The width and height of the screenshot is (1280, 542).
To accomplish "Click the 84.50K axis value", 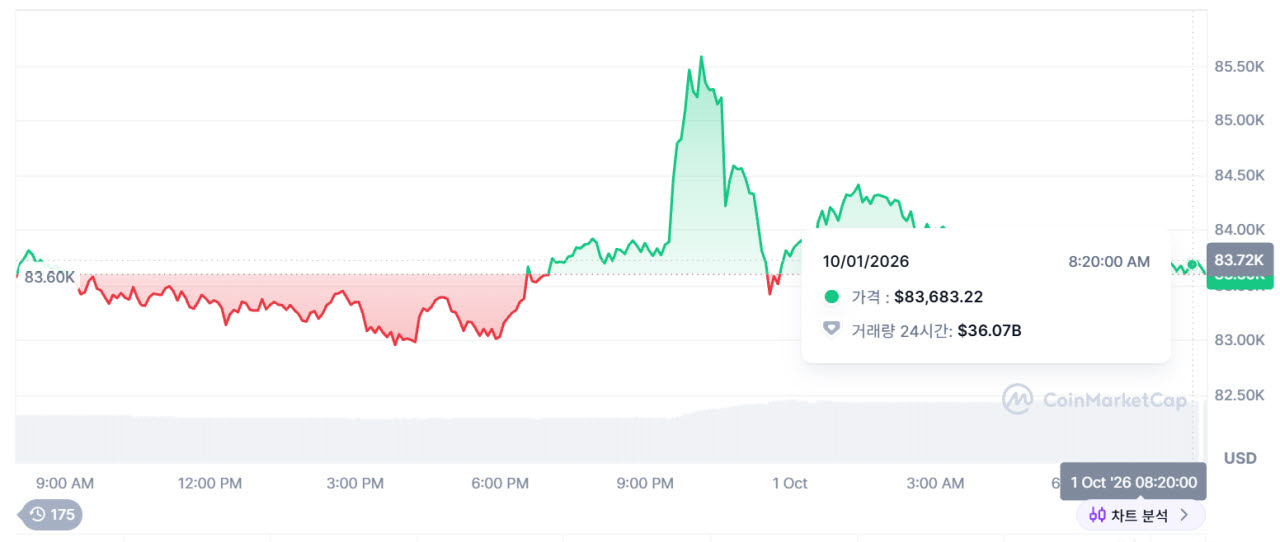I will click(x=1239, y=175).
